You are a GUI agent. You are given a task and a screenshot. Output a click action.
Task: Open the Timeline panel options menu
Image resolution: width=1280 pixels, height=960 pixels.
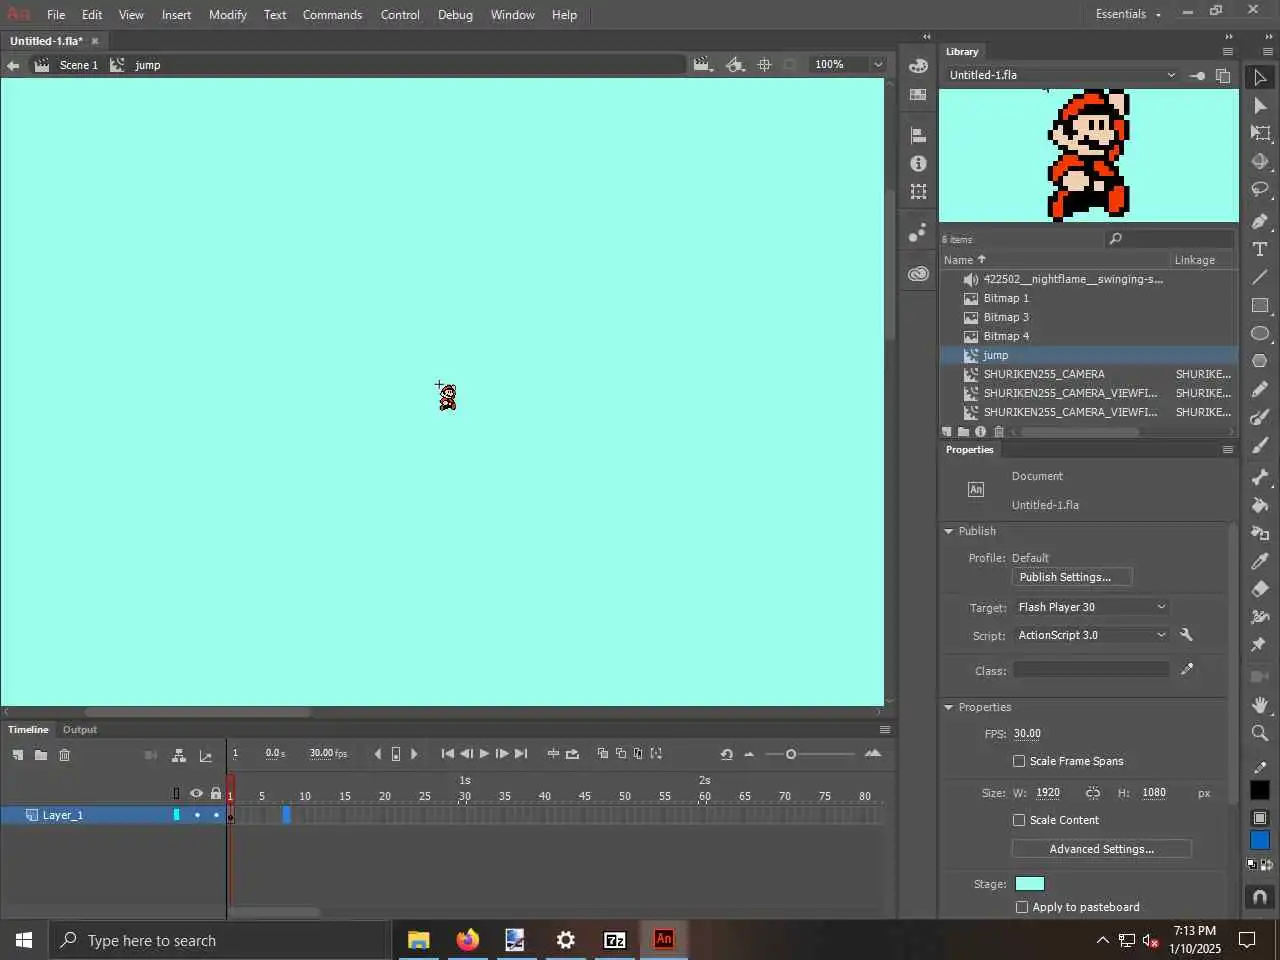coord(884,730)
